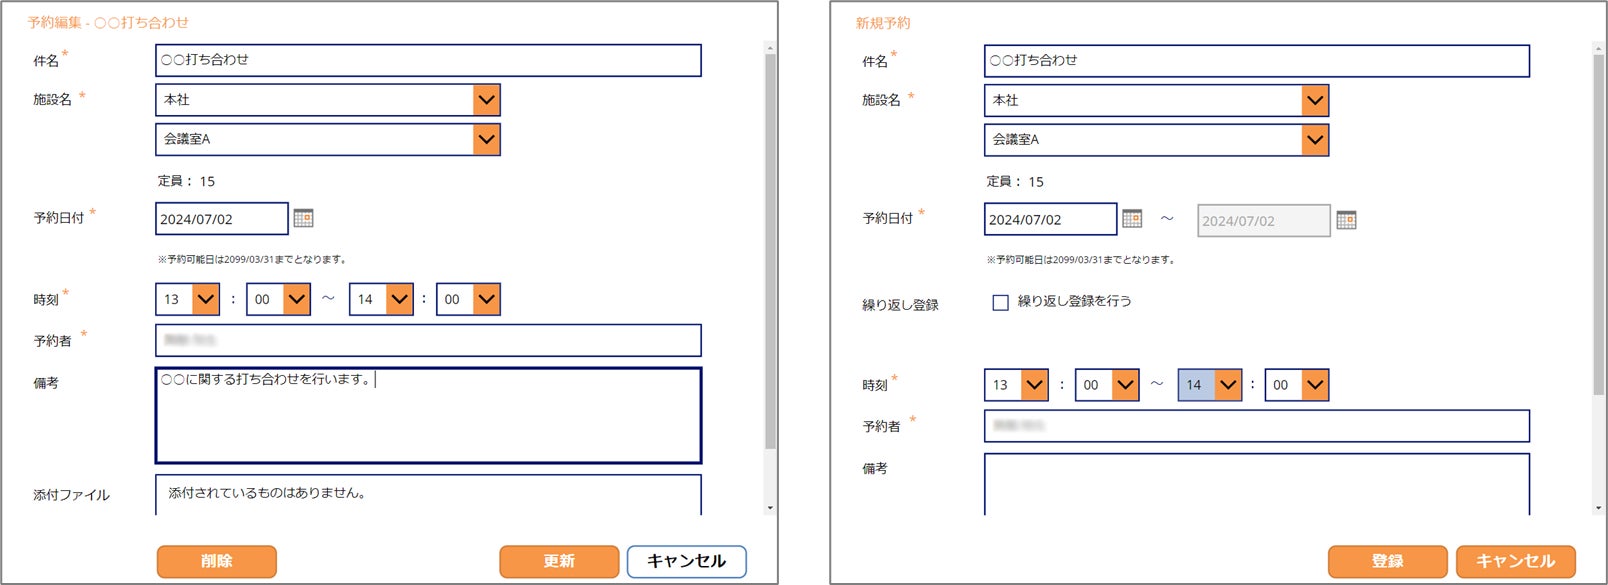The width and height of the screenshot is (1608, 585).
Task: Open start minute 00 dropdown in edit dialog
Action: [297, 299]
